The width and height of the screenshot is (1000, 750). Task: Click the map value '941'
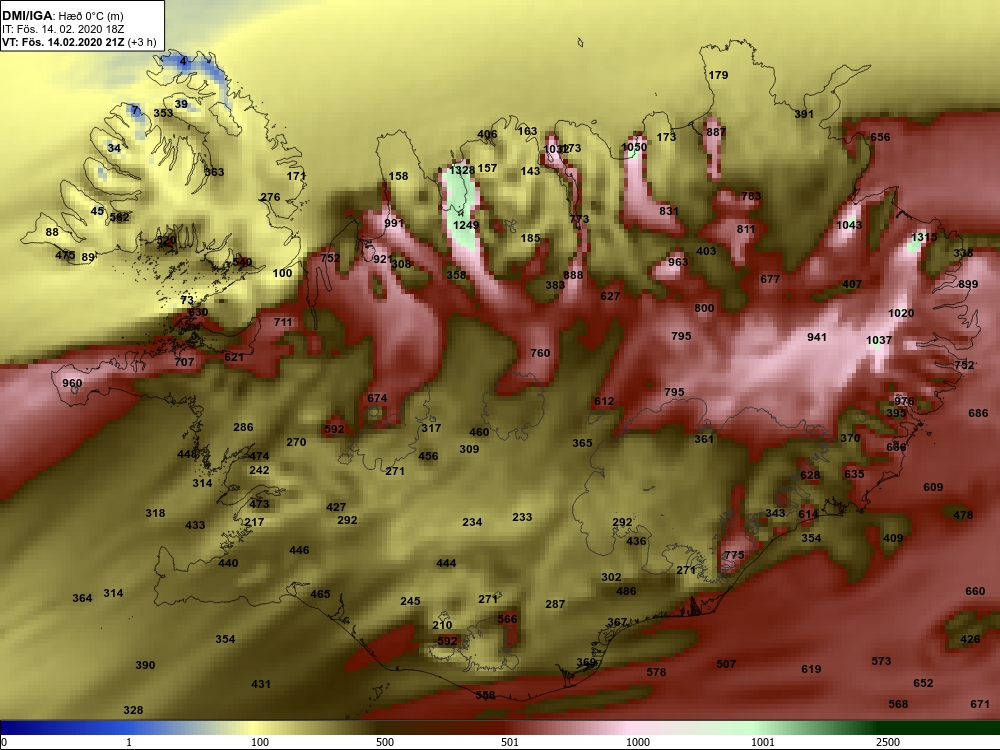tap(816, 337)
